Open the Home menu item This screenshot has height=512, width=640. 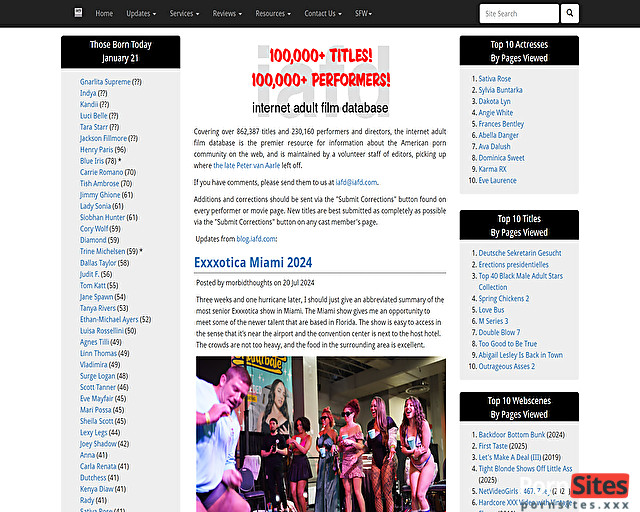pos(104,13)
